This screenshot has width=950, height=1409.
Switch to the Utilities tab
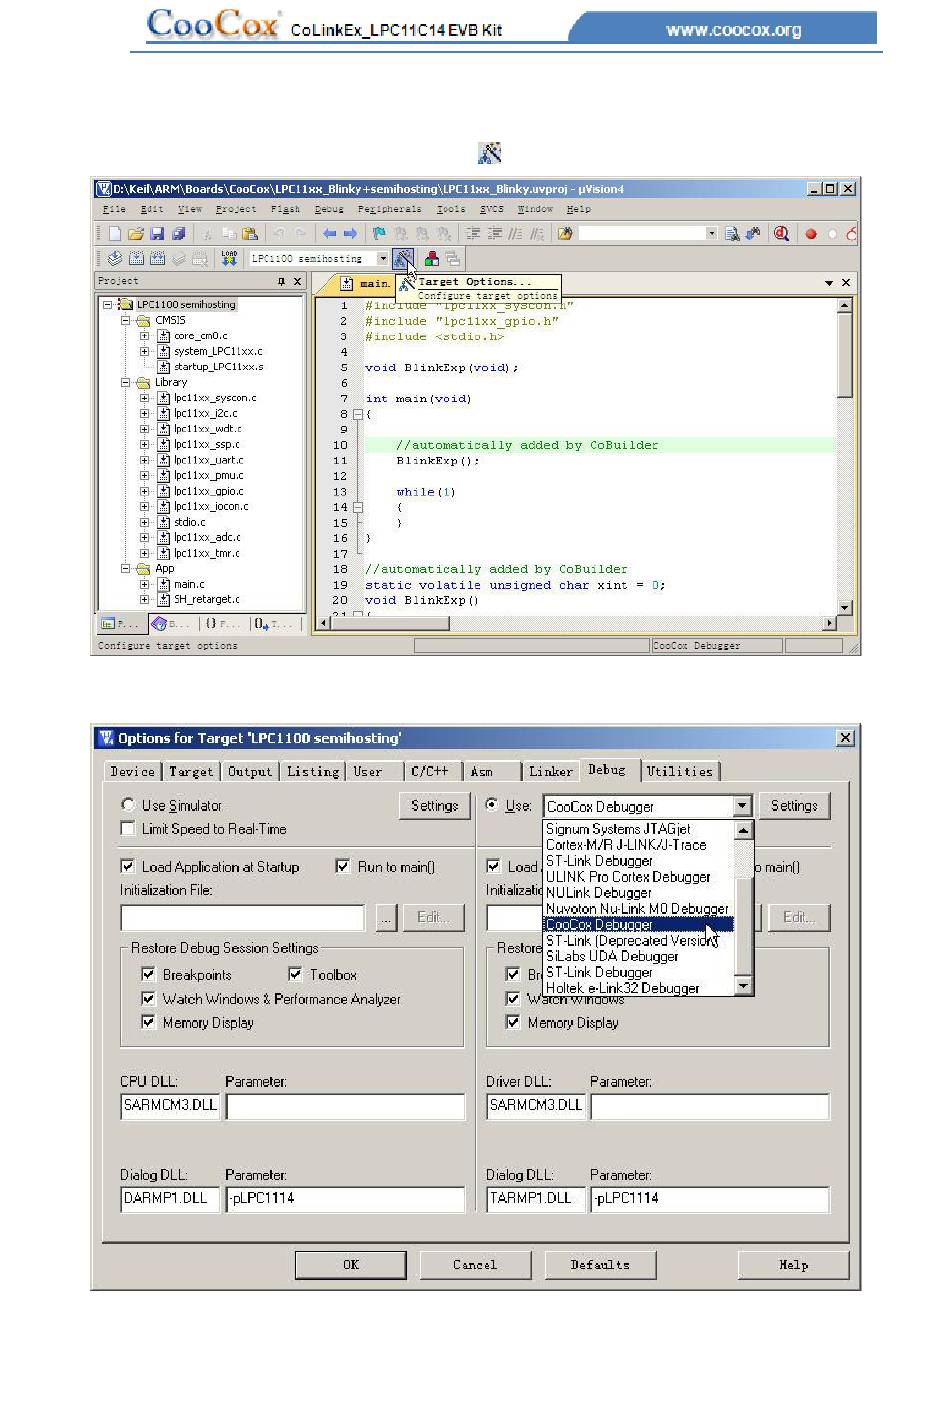680,772
